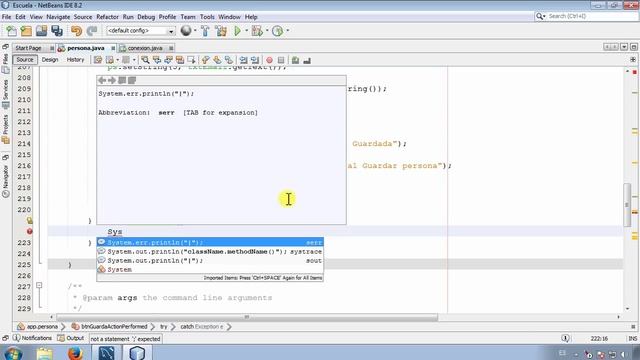This screenshot has width=640, height=360.
Task: Open the Output window button
Action: [71, 338]
